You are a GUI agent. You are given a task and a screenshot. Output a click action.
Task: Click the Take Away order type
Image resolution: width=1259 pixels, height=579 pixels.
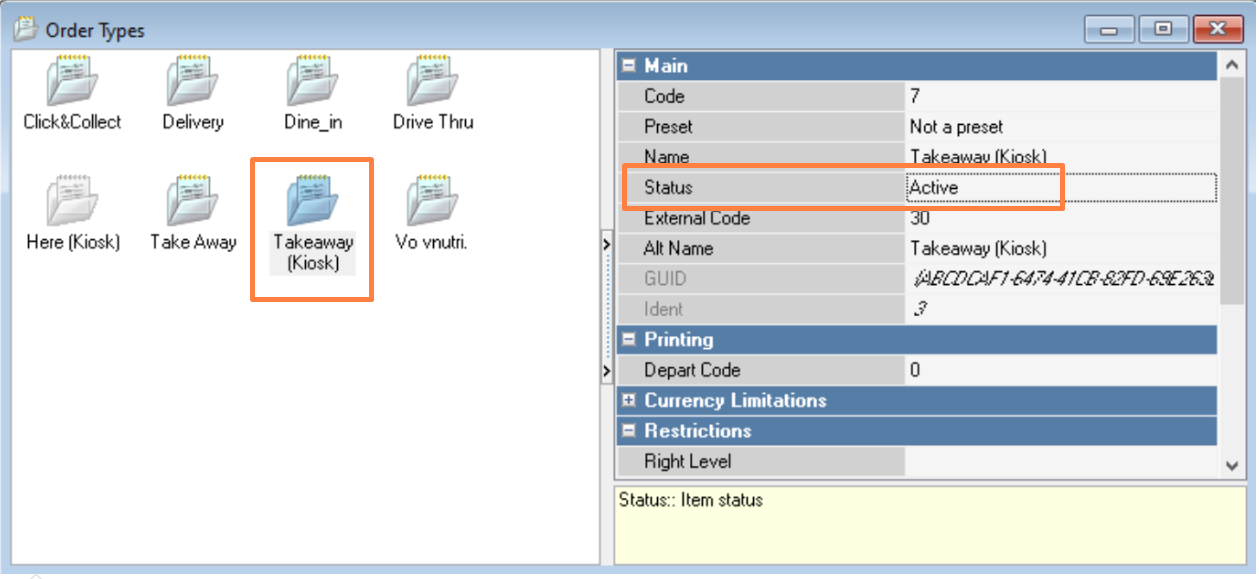click(192, 200)
